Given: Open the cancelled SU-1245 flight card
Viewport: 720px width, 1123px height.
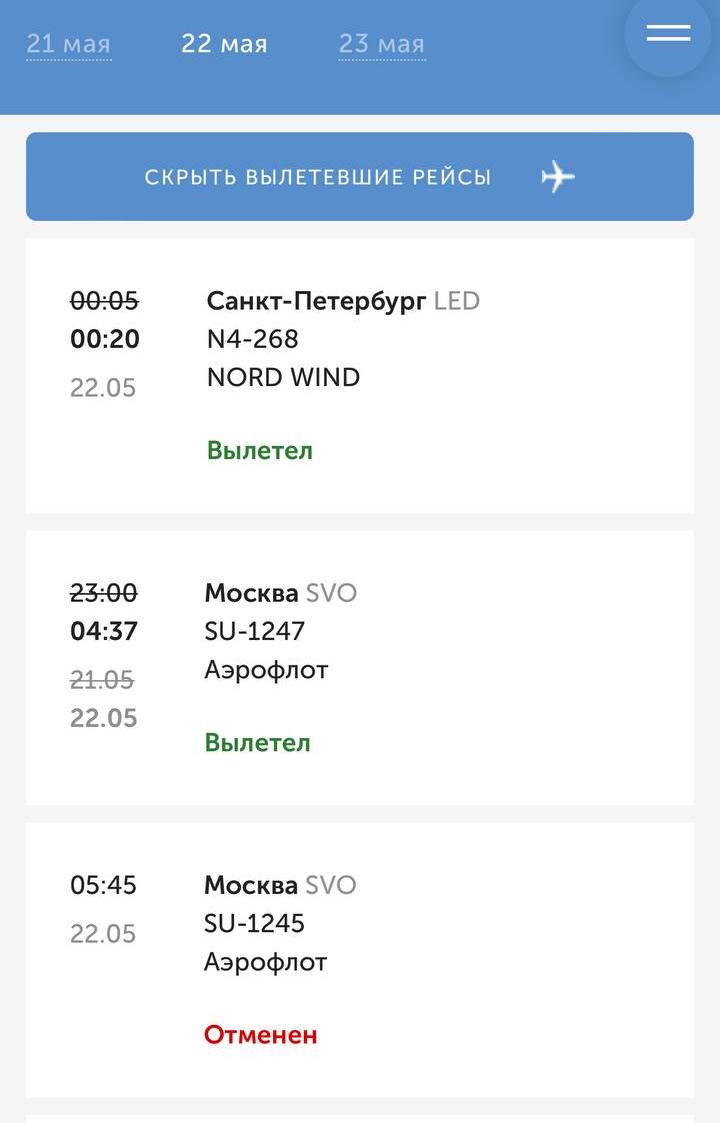Looking at the screenshot, I should pyautogui.click(x=360, y=960).
